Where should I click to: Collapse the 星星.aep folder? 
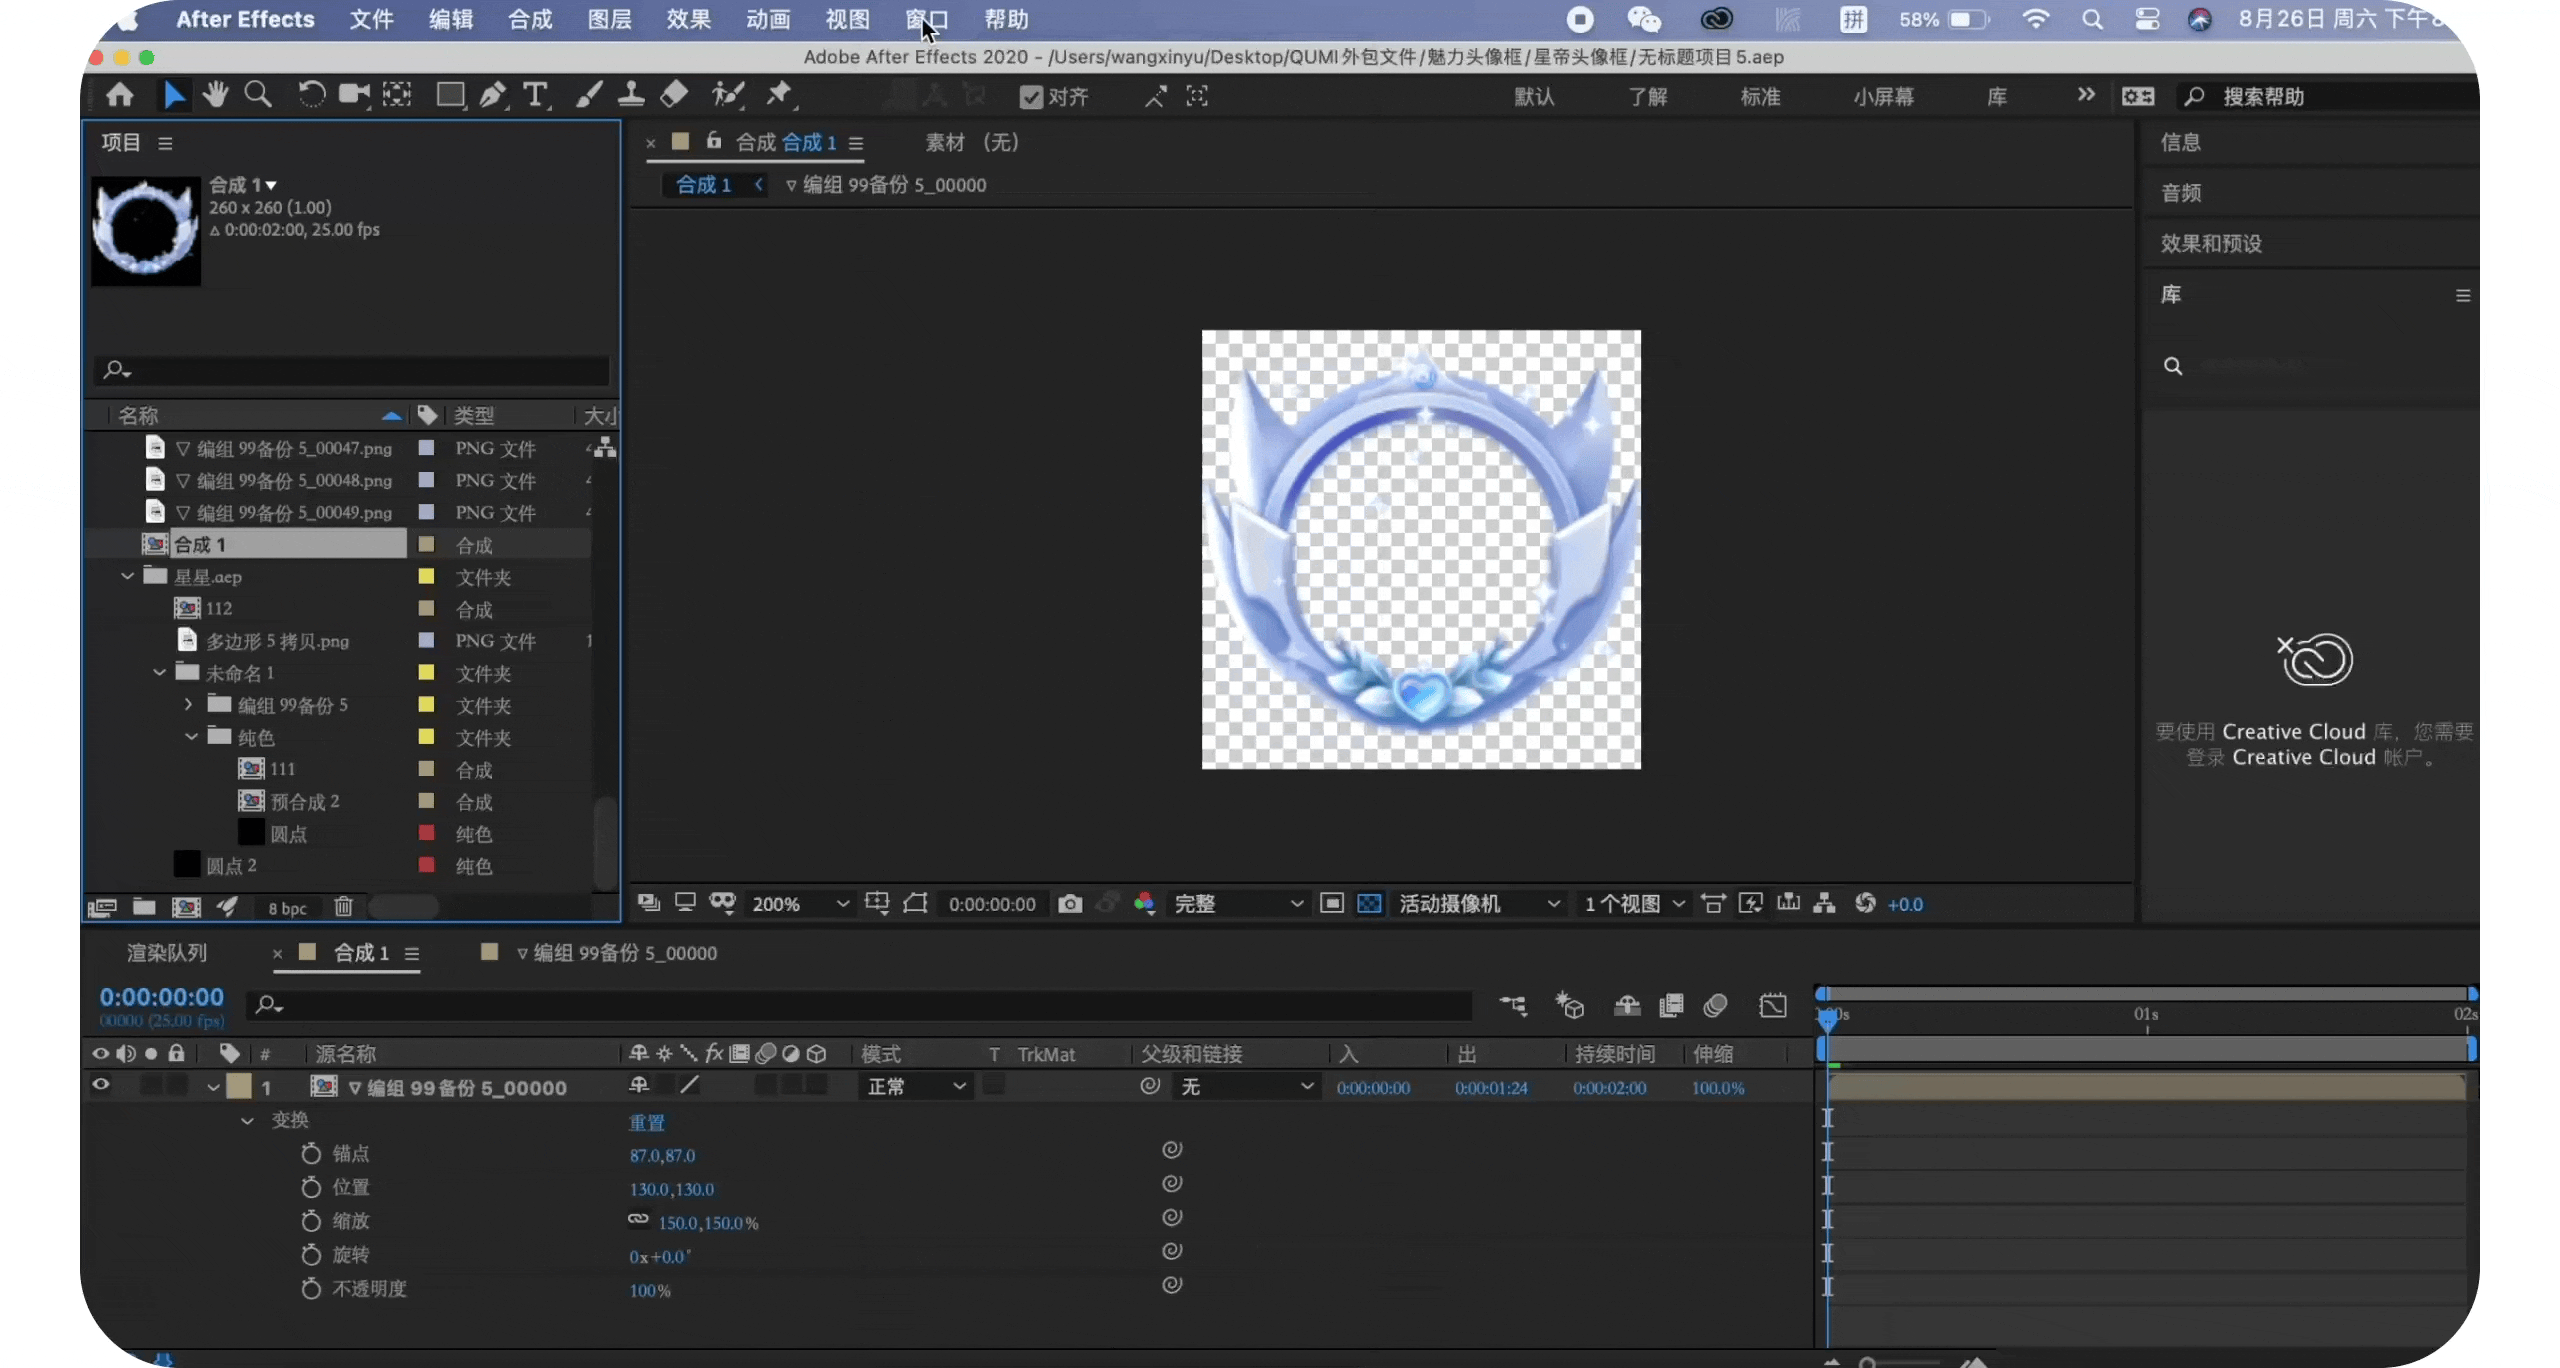pyautogui.click(x=127, y=577)
